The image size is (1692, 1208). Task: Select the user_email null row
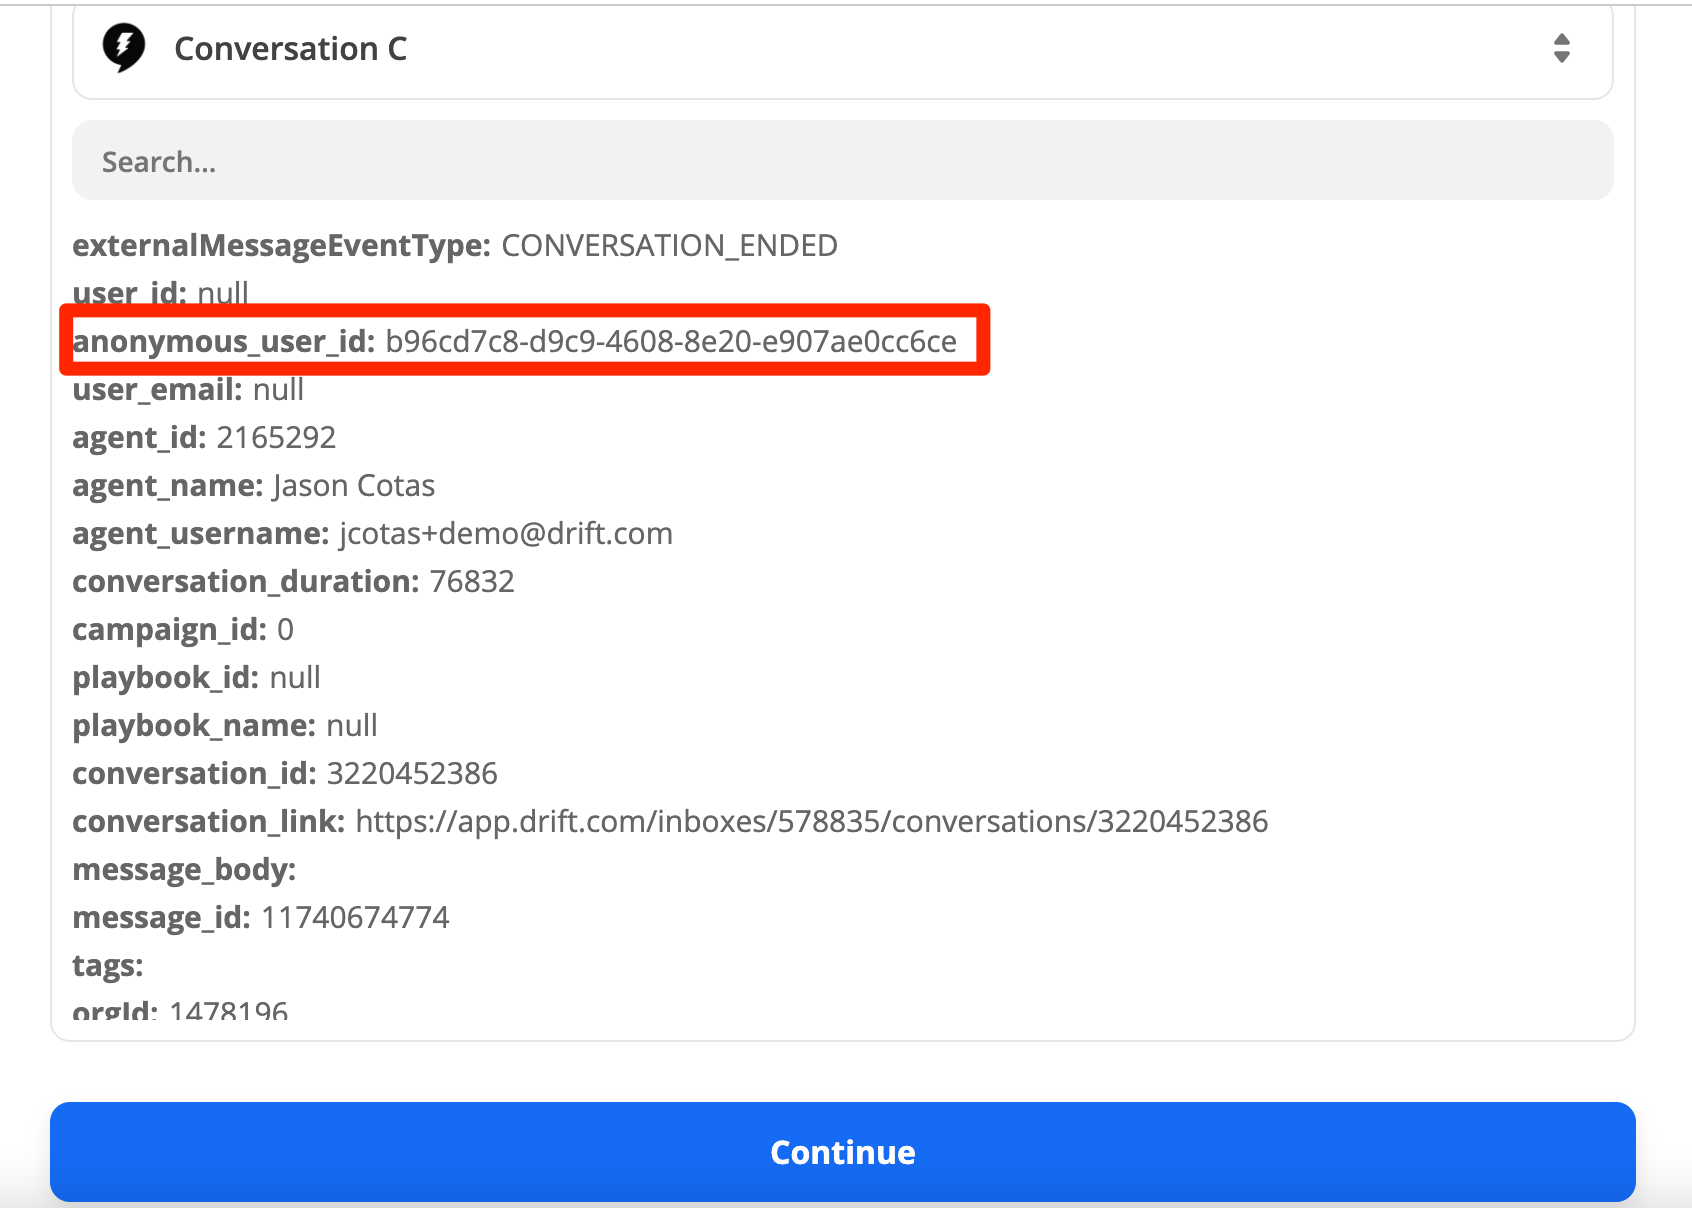point(188,389)
